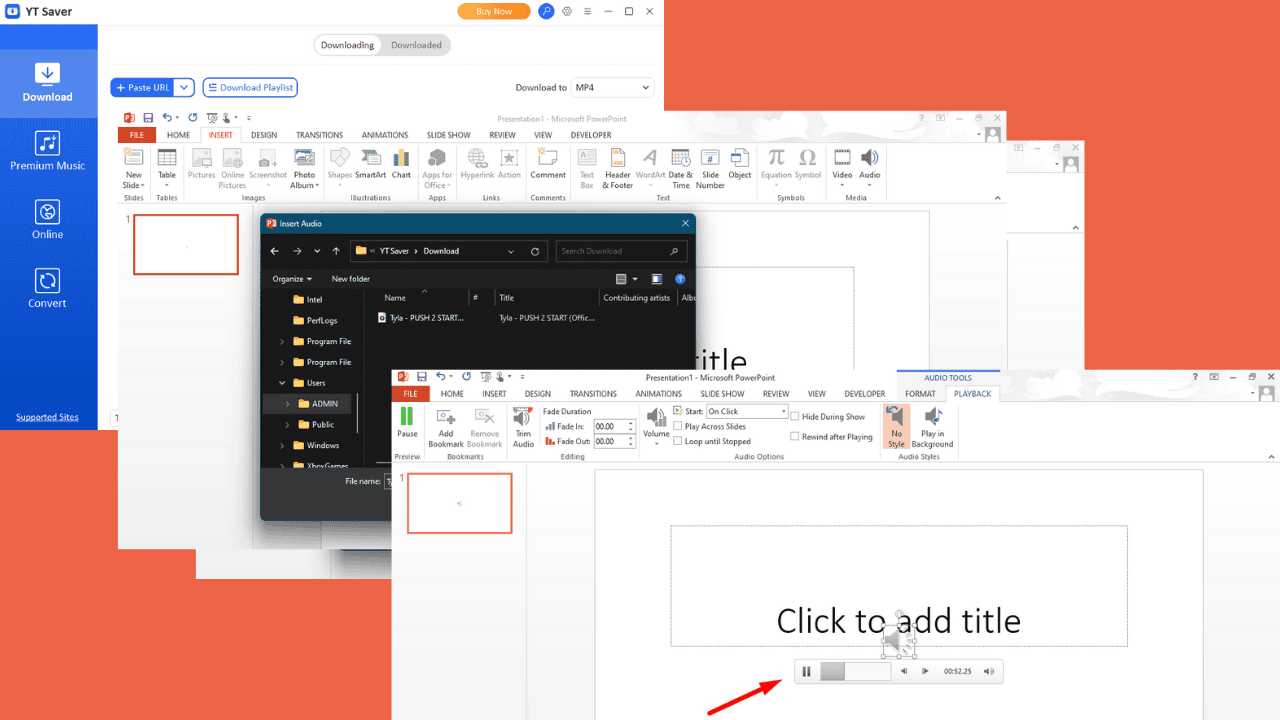Screen dimensions: 1280x720
Task: Click the Buy Now button
Action: point(494,11)
